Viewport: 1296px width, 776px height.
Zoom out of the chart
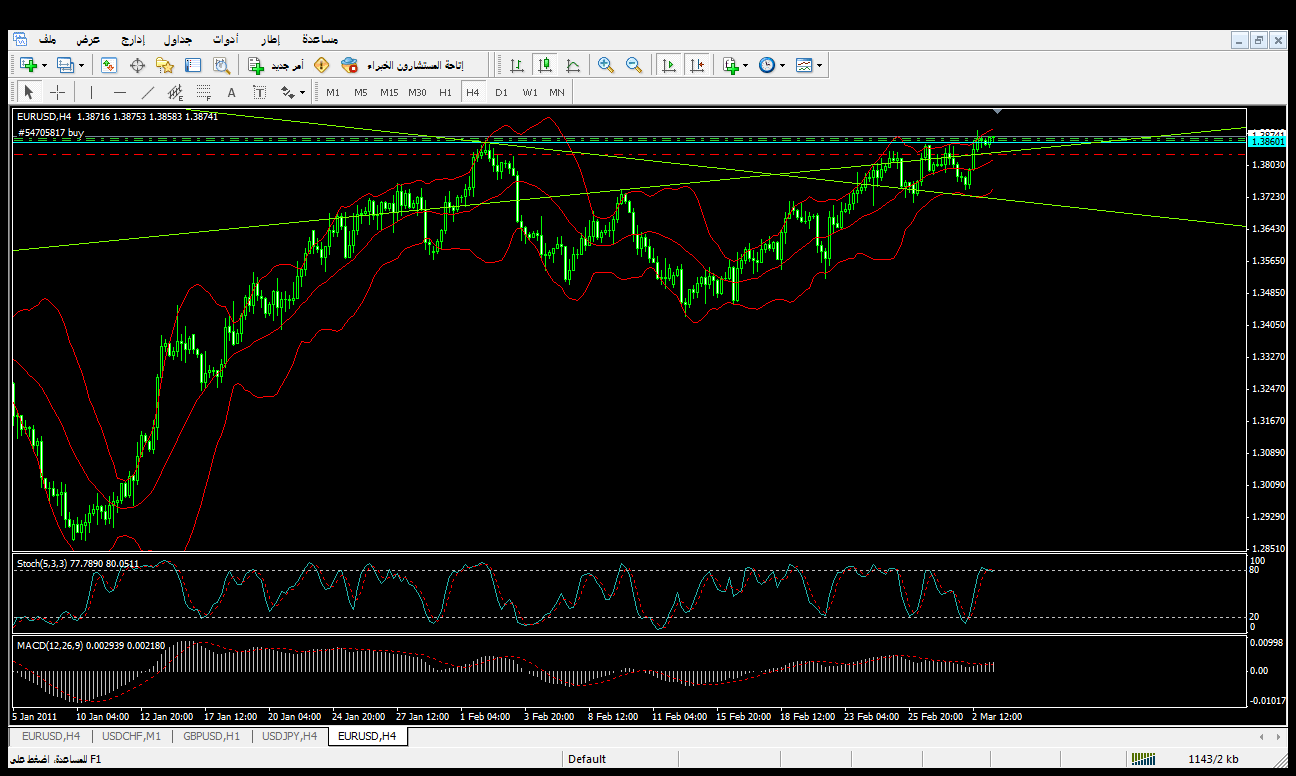[633, 65]
